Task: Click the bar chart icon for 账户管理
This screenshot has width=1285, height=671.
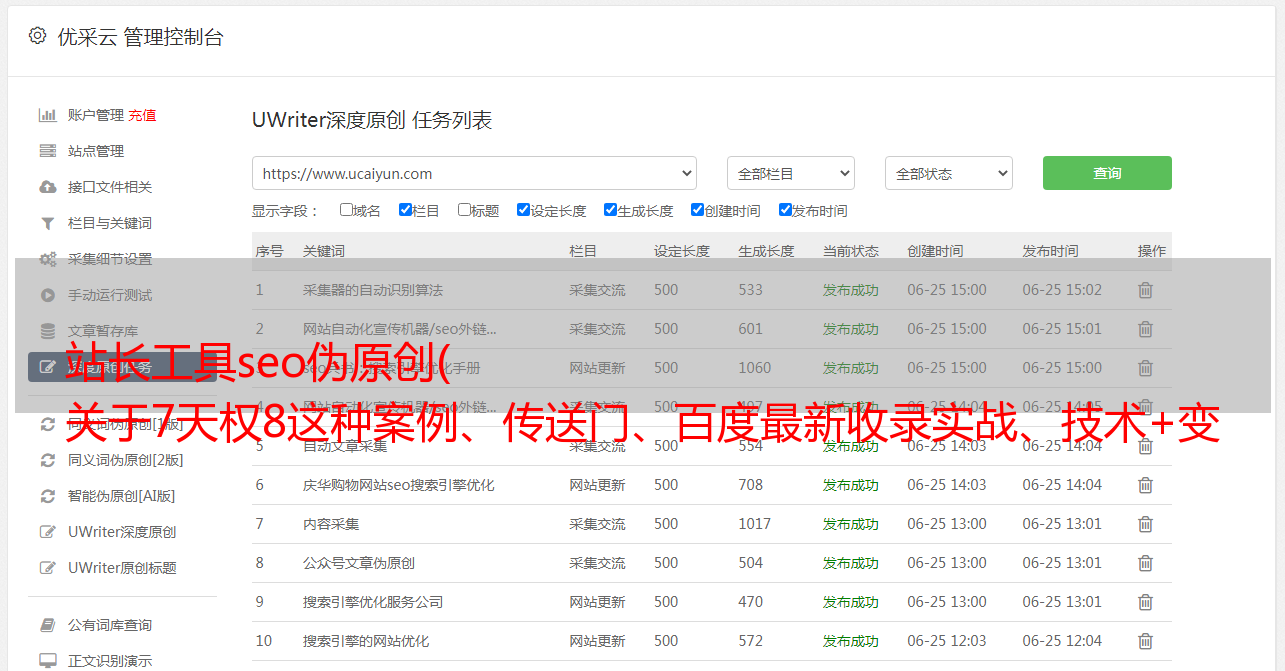Action: 47,115
